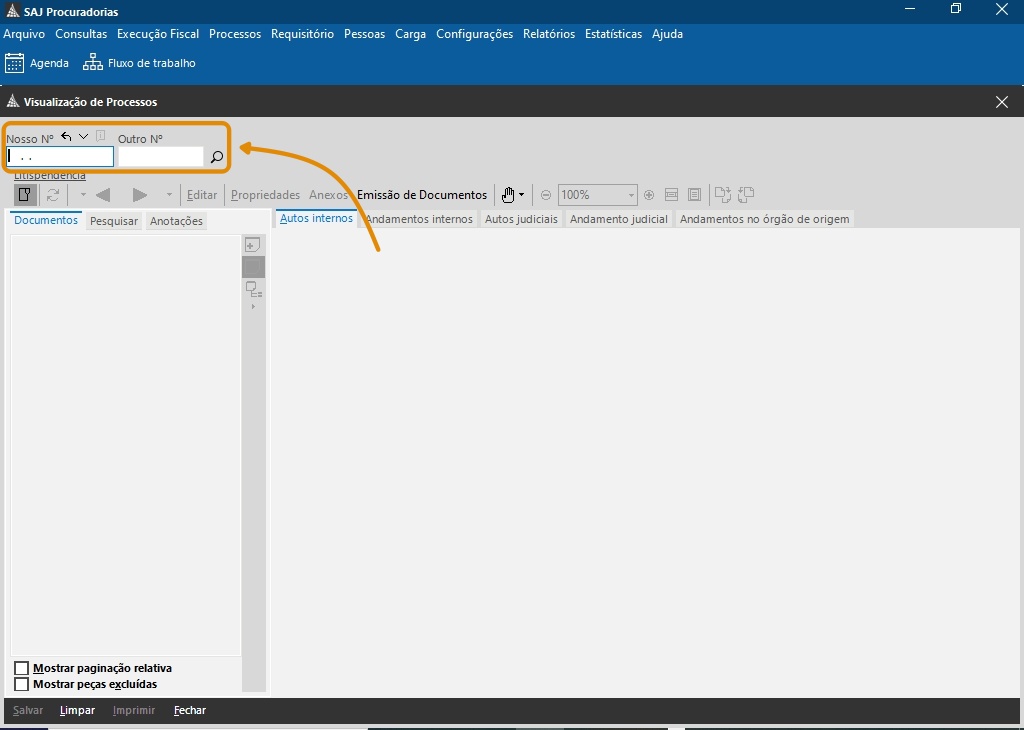Click into the Outro Nº input field

(160, 157)
